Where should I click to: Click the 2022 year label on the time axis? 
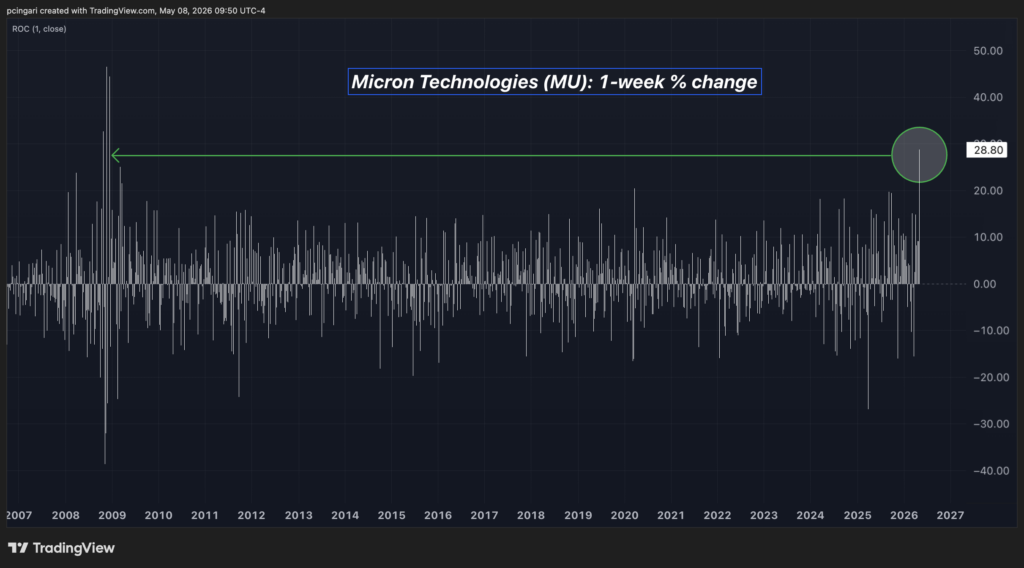[x=717, y=515]
